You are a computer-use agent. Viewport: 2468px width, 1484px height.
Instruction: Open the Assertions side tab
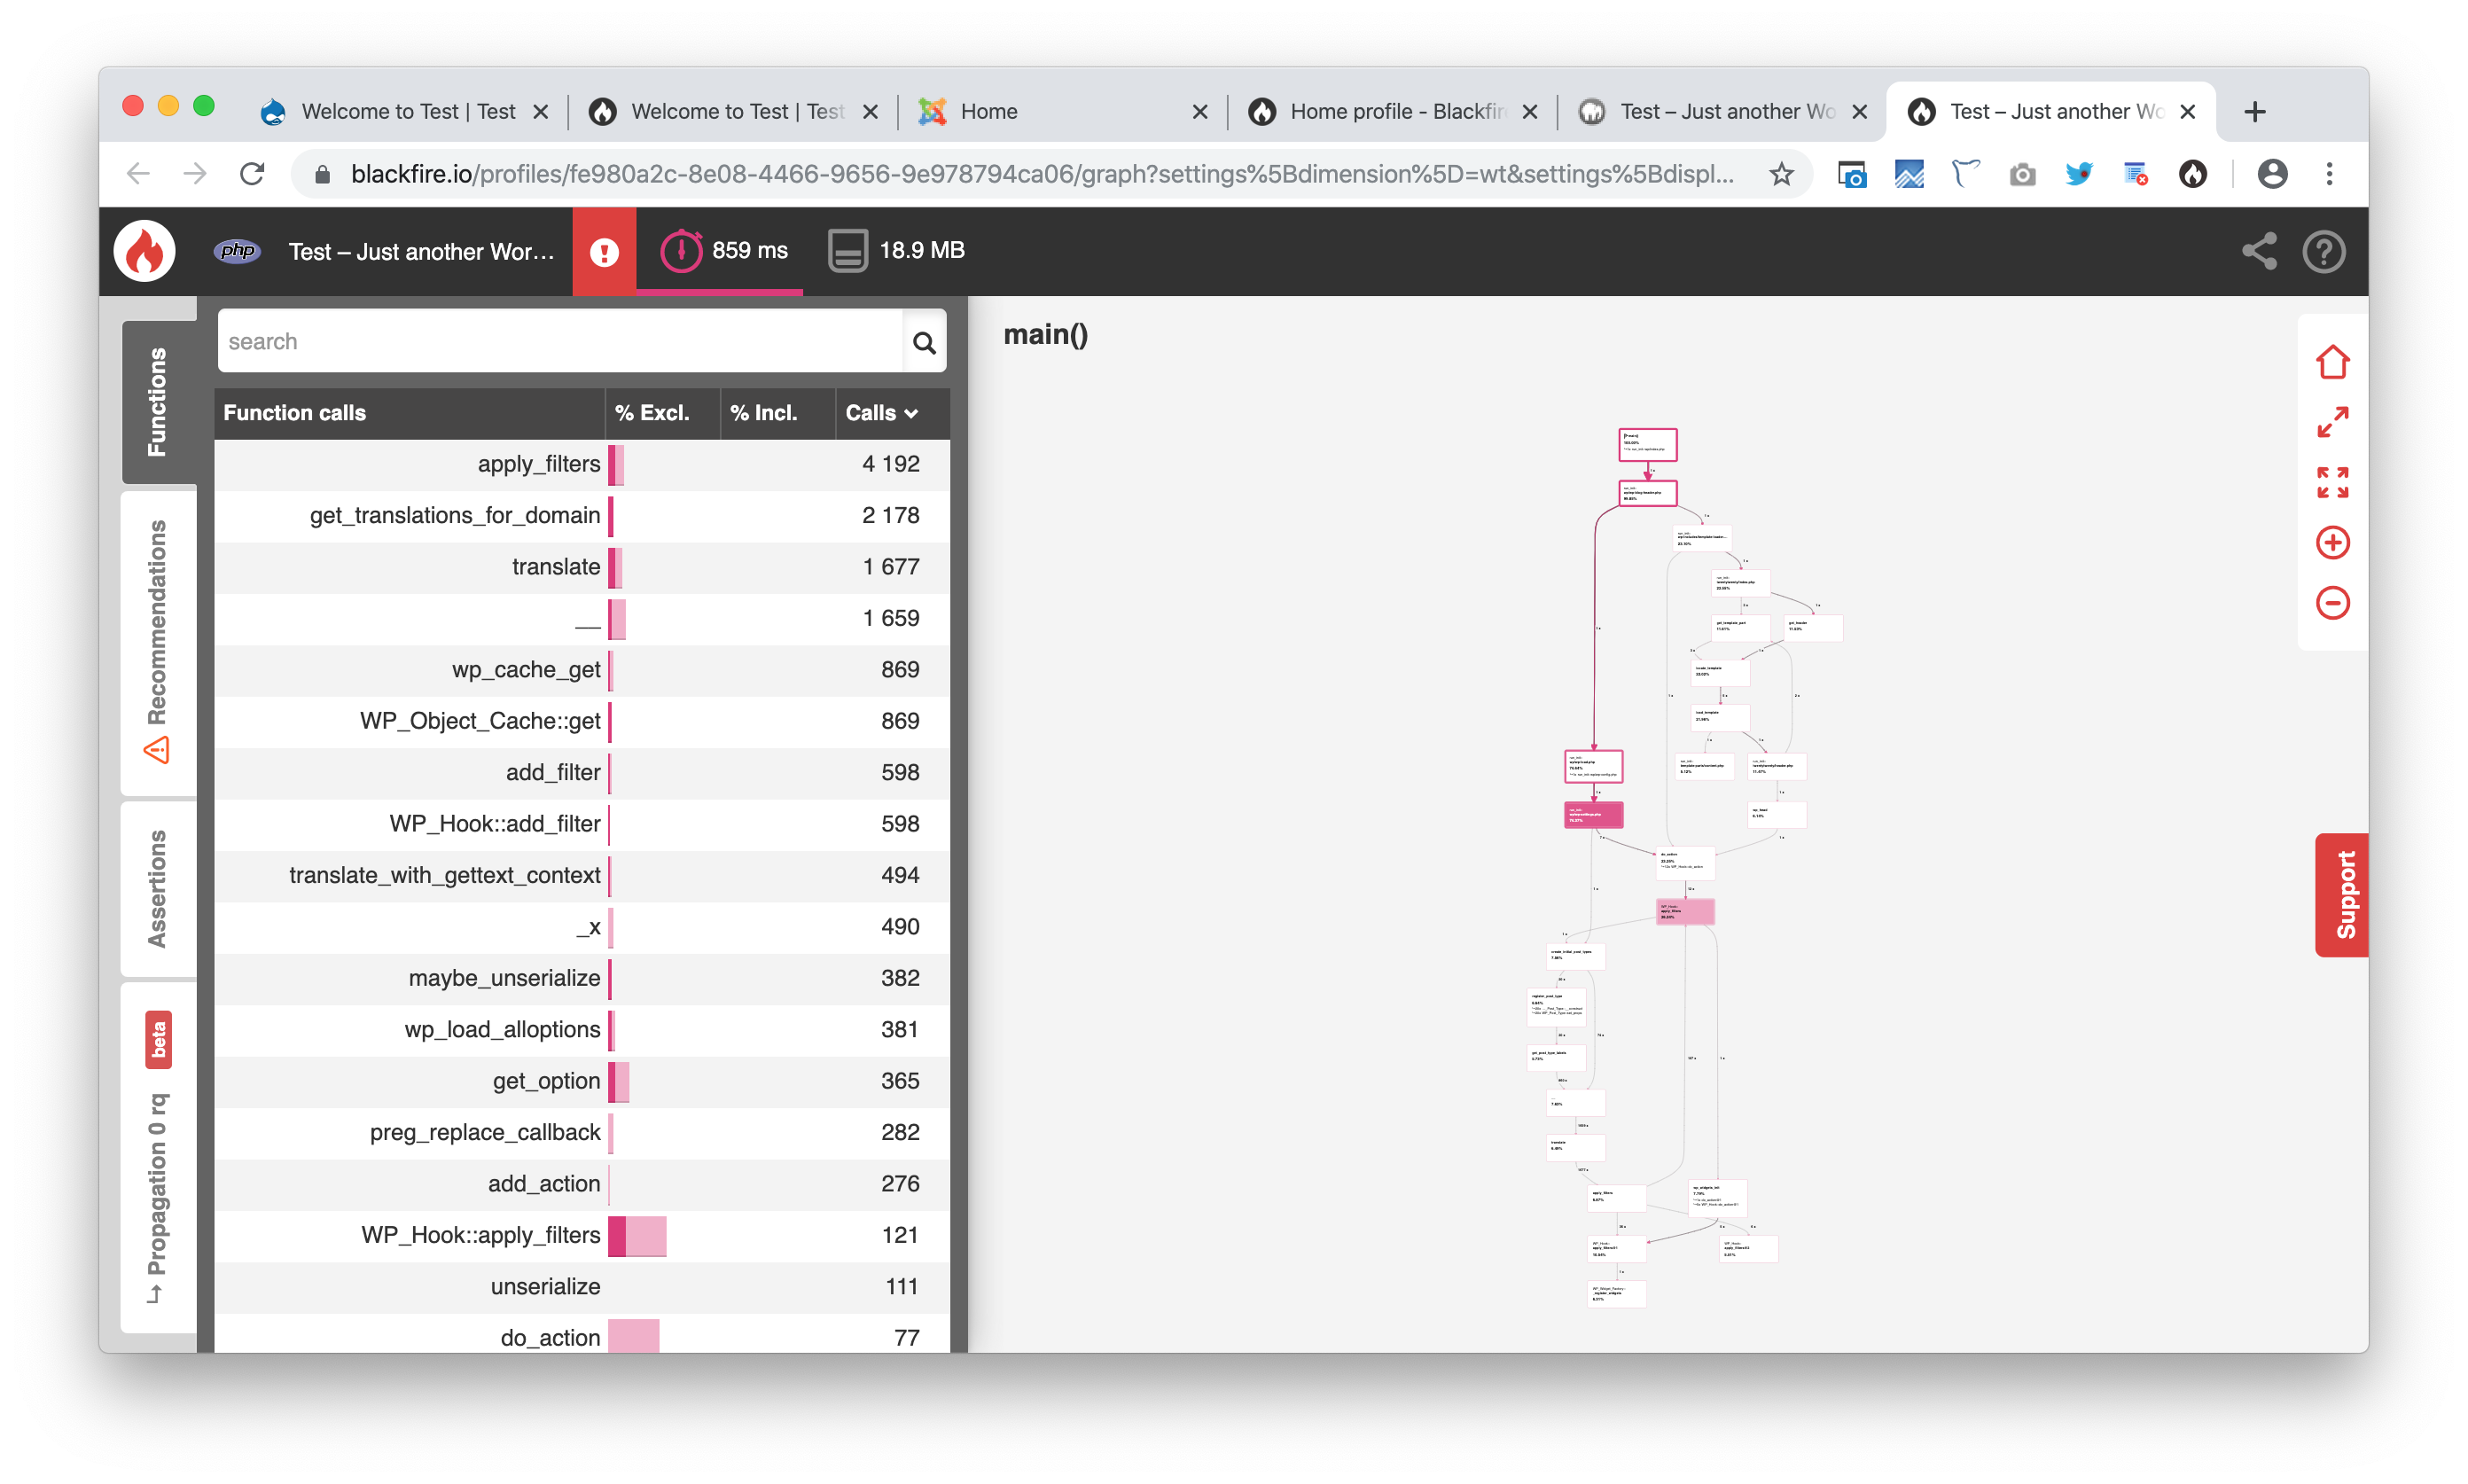158,889
